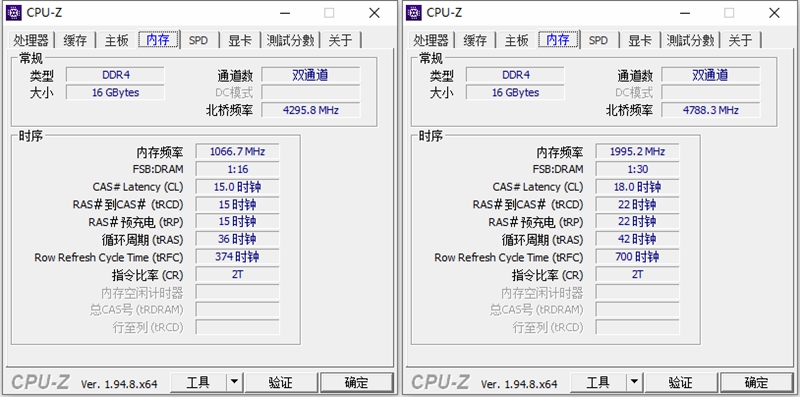Open the 工具 dropdown arrow in left window
The image size is (800, 397).
(234, 381)
